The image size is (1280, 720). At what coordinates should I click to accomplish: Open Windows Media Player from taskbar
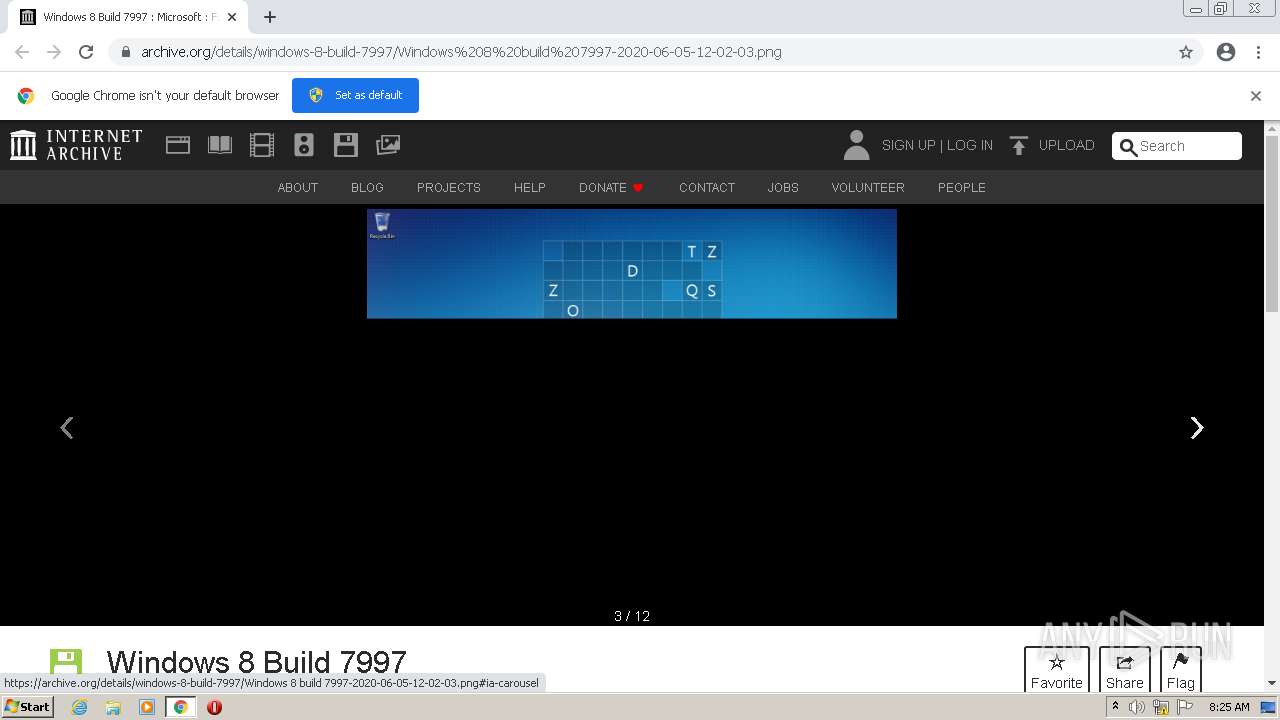147,707
